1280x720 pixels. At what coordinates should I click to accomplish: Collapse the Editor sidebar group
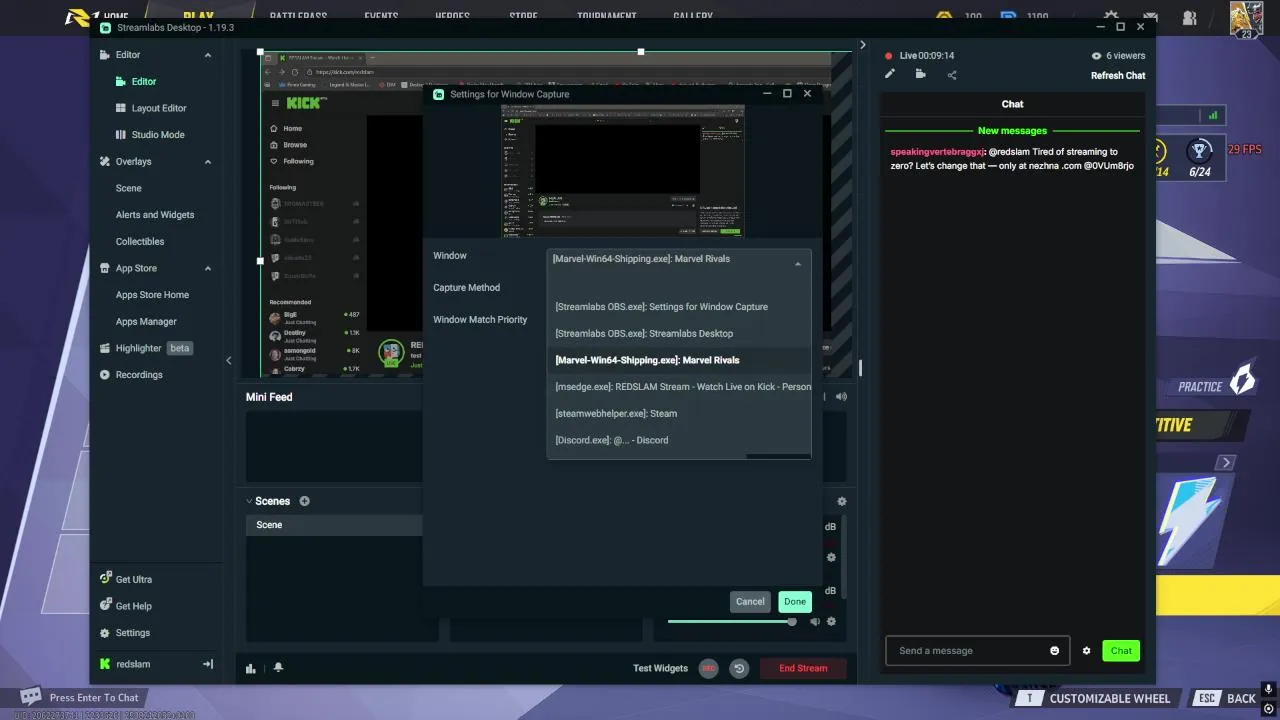pyautogui.click(x=208, y=55)
